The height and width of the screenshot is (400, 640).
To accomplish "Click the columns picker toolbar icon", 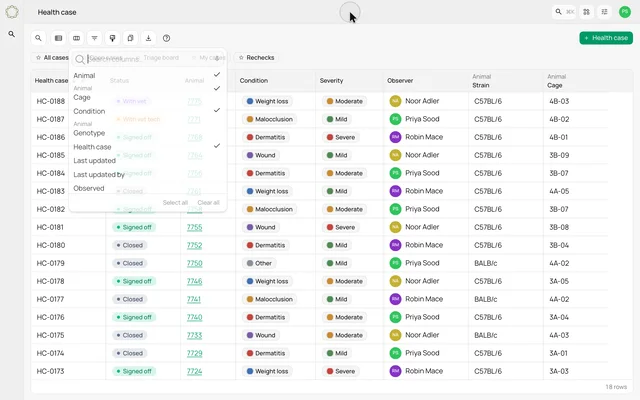I will click(76, 38).
